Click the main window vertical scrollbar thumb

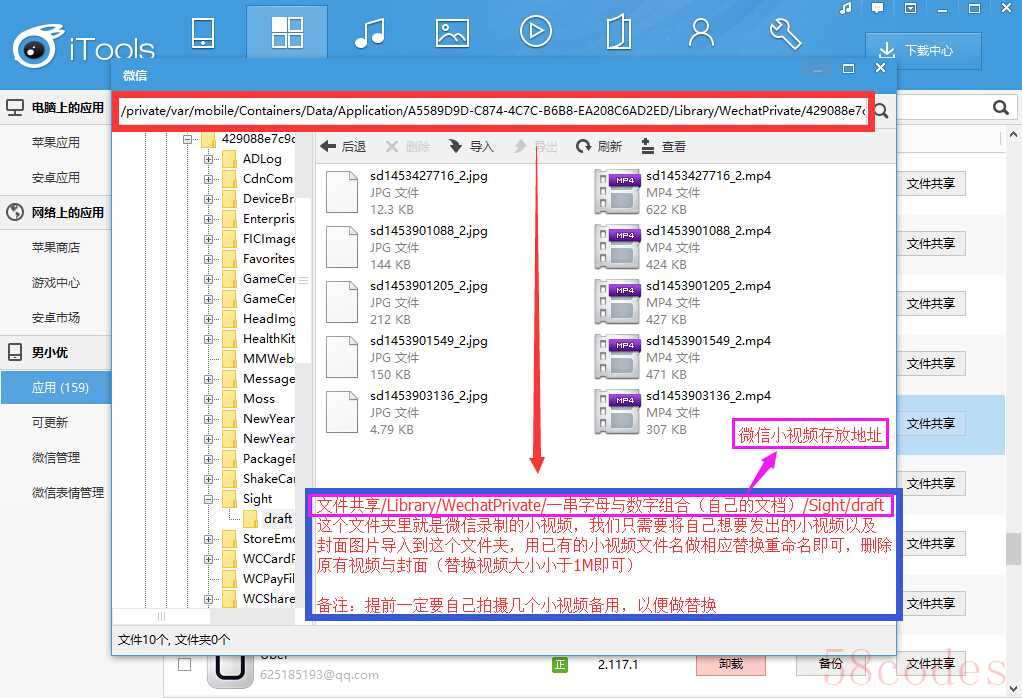1013,549
